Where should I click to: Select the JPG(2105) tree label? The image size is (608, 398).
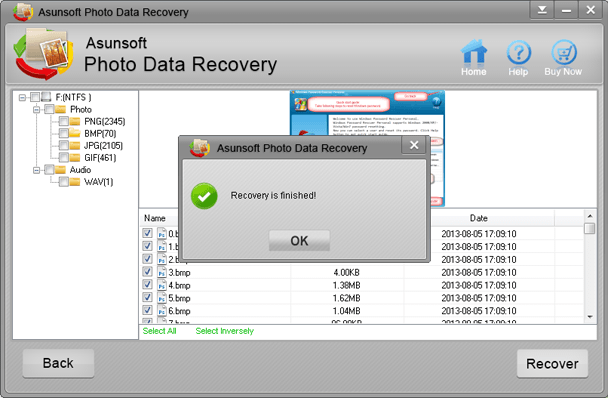click(x=104, y=146)
